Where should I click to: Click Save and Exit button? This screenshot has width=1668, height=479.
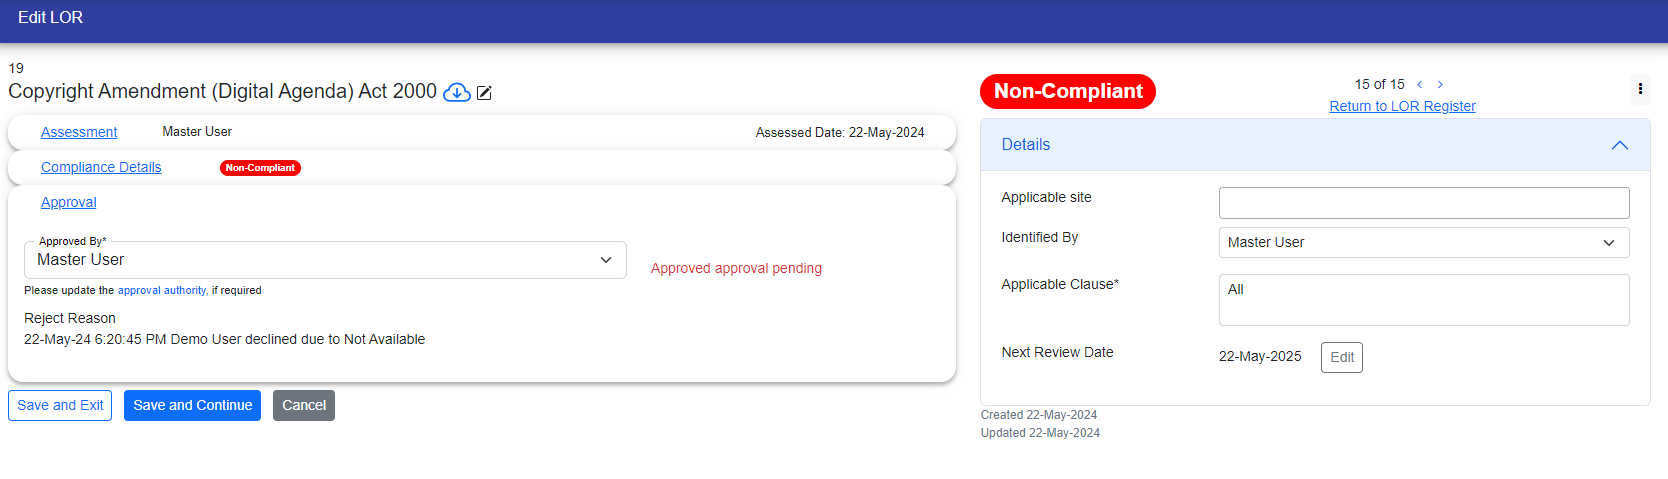pyautogui.click(x=60, y=405)
